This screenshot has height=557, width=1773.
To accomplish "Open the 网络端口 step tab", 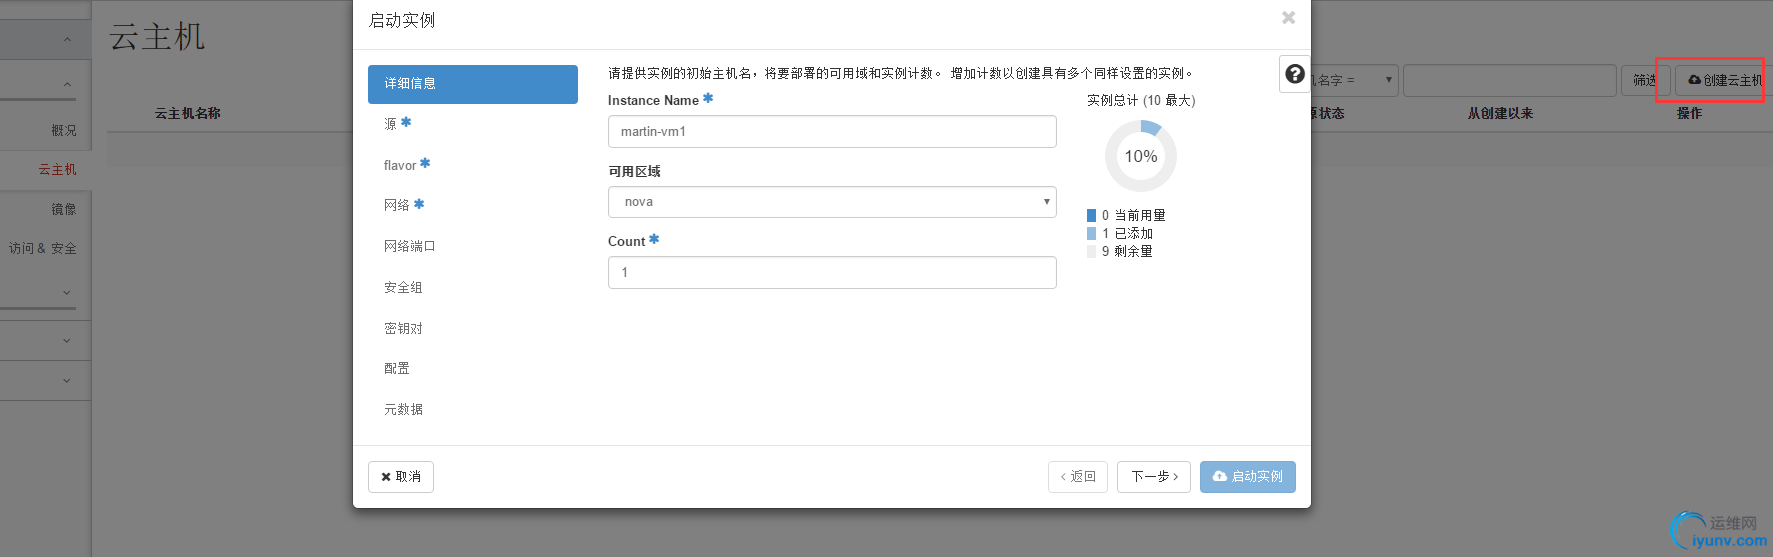I will click(409, 246).
